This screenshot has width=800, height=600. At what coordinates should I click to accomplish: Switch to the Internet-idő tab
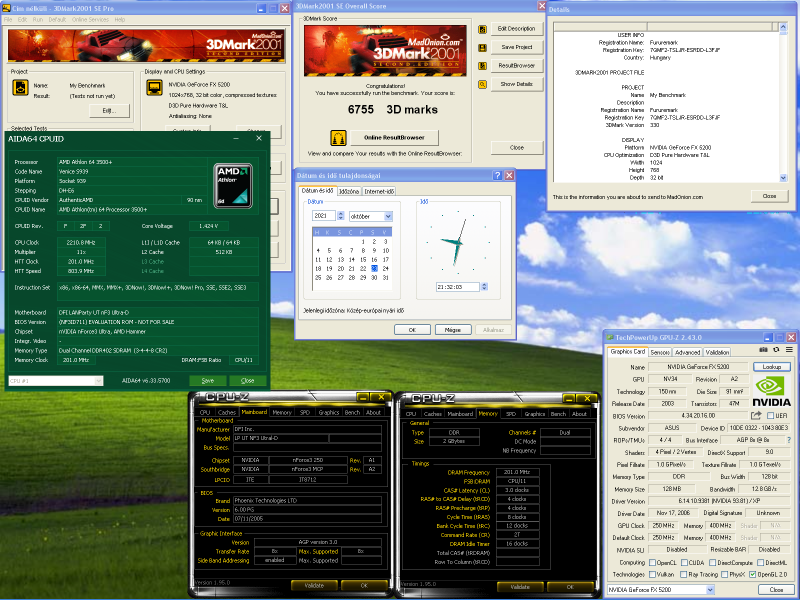(380, 191)
